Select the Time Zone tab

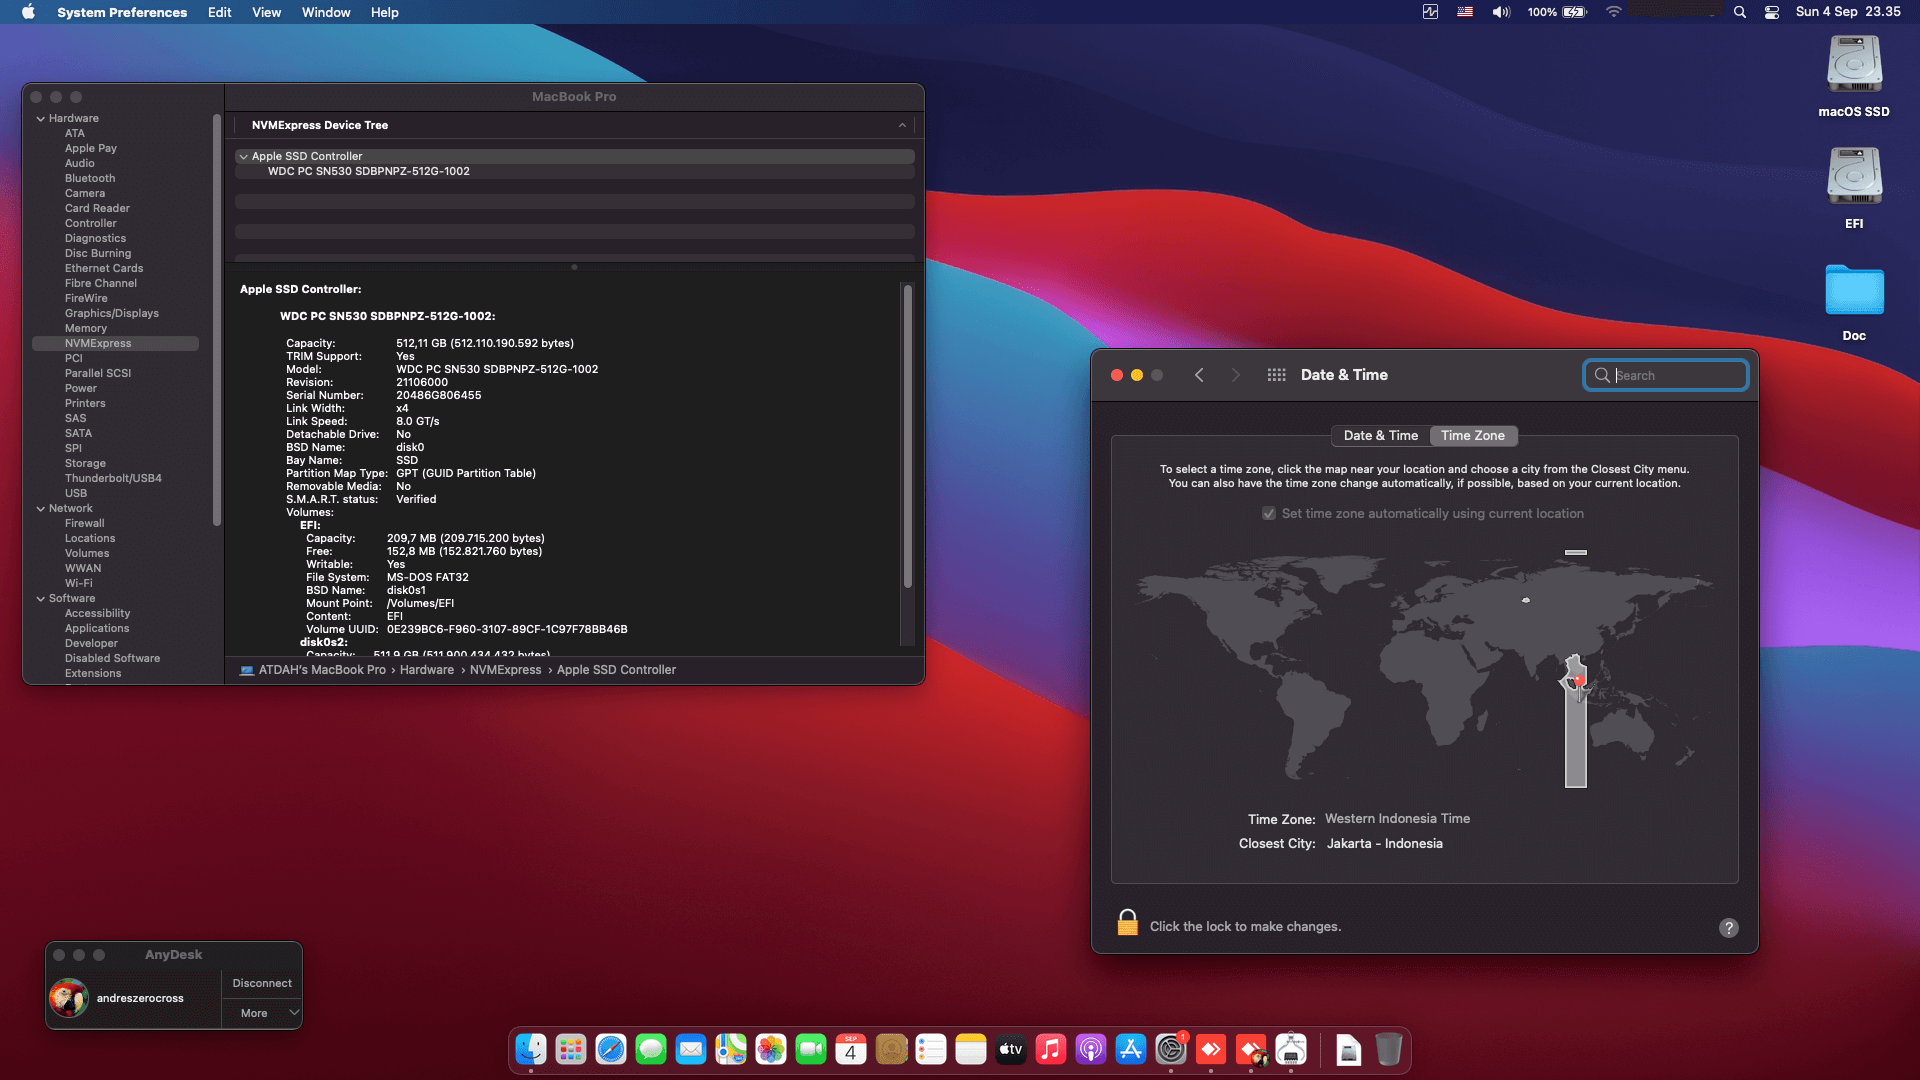1473,435
